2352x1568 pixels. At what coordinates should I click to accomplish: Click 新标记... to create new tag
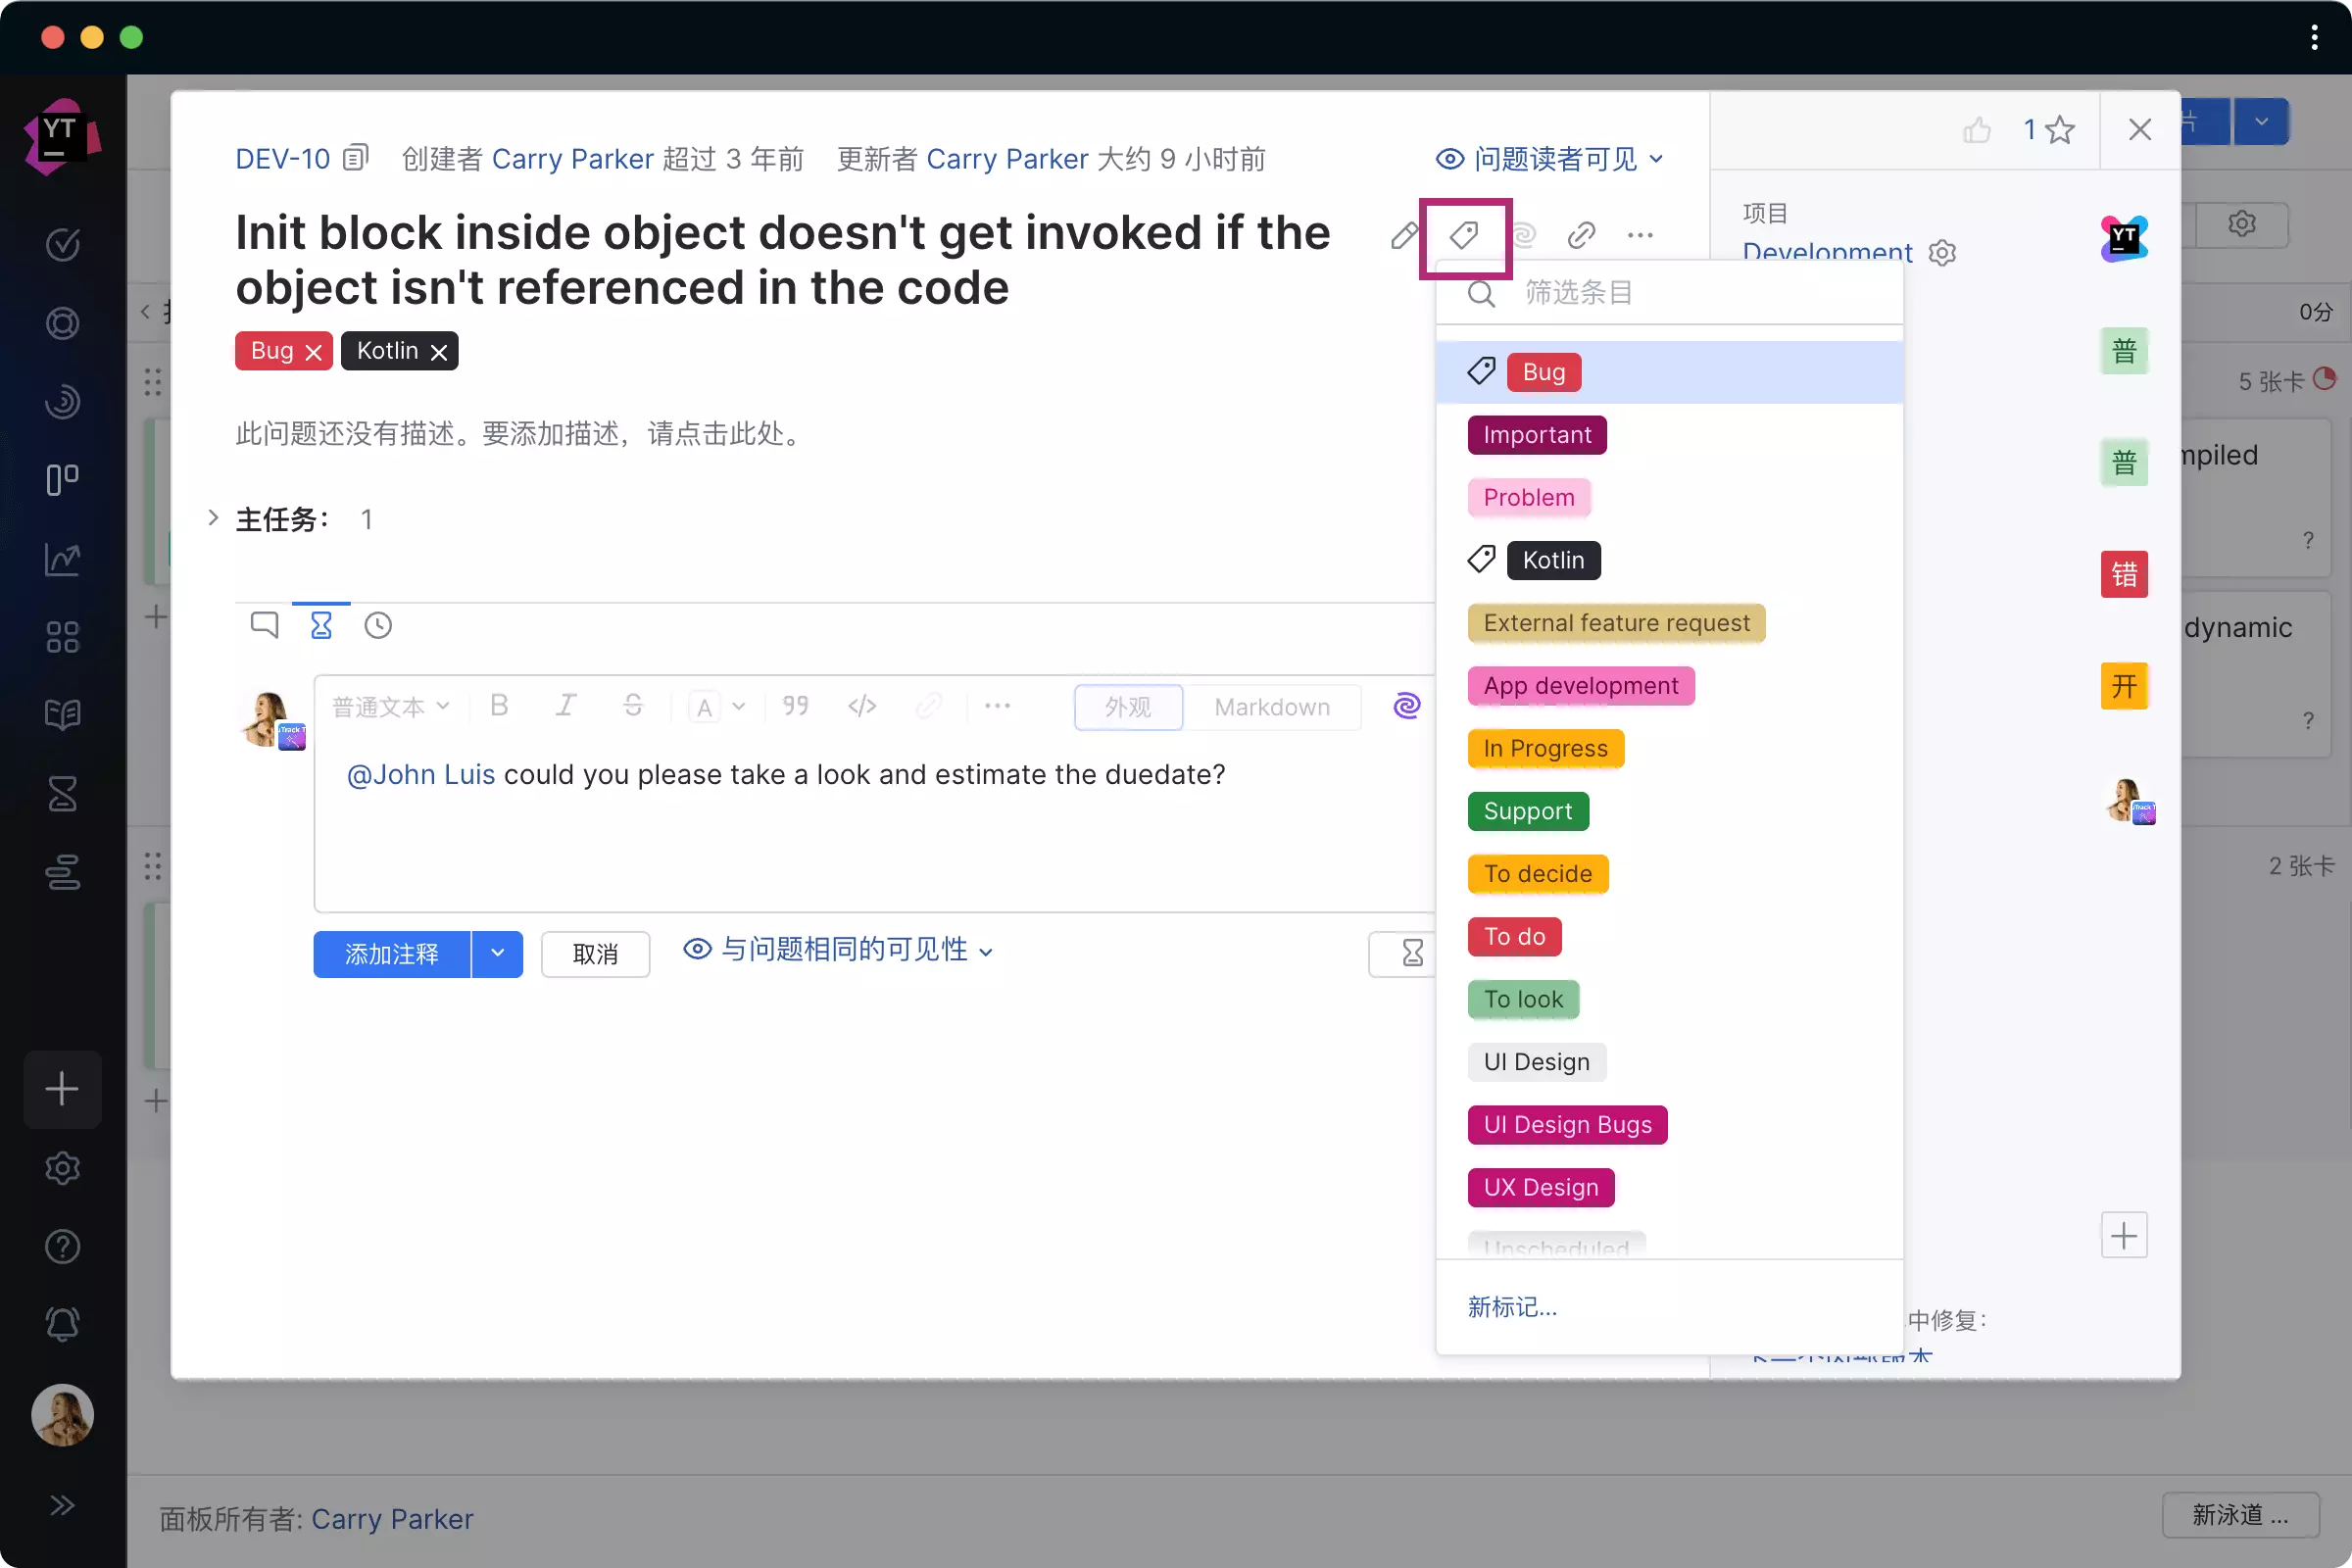coord(1512,1307)
